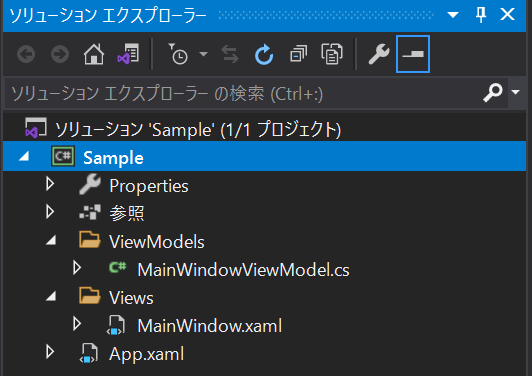Open search options dropdown arrow
Image resolution: width=532 pixels, height=376 pixels.
tap(516, 92)
